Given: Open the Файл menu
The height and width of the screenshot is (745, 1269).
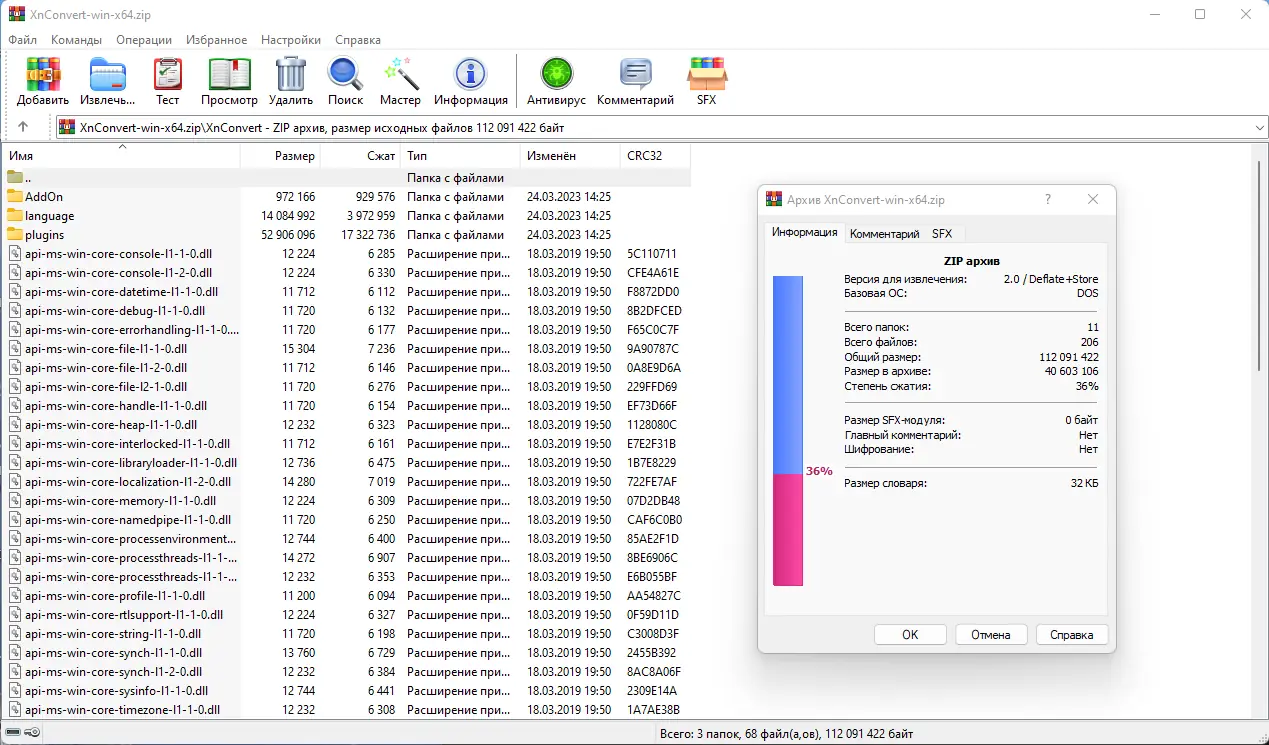Looking at the screenshot, I should point(22,40).
